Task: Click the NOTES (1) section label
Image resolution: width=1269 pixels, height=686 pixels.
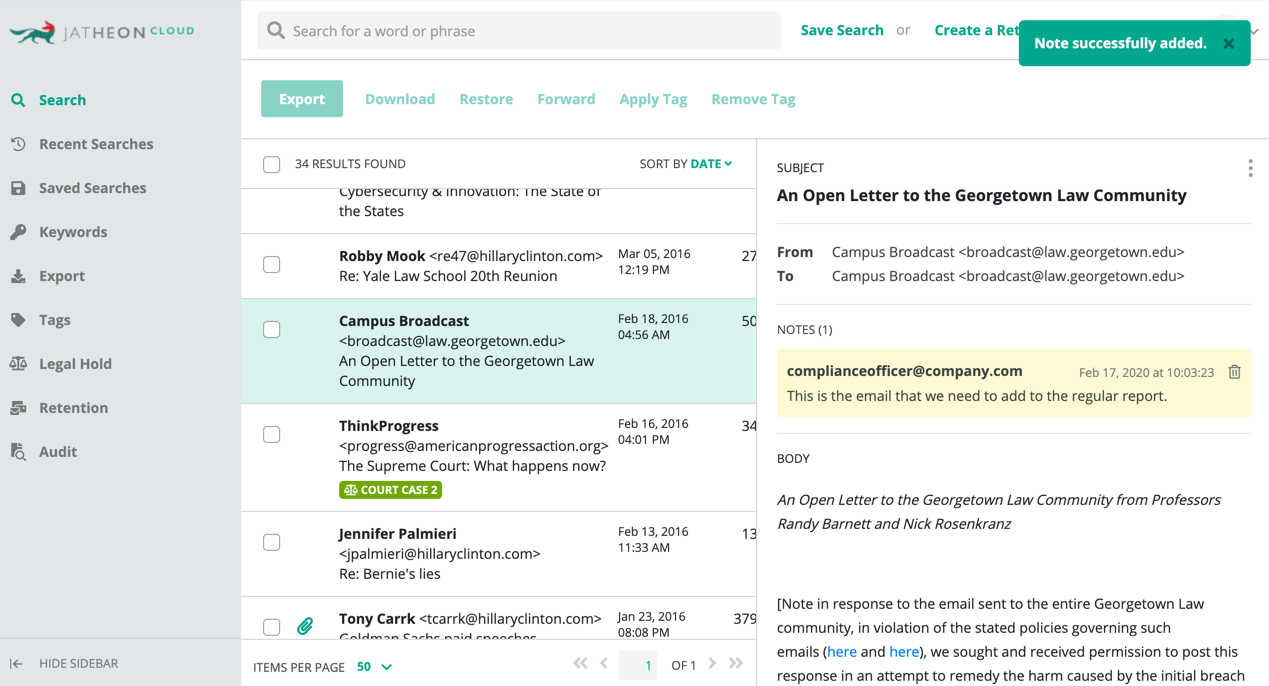Action: coord(804,330)
